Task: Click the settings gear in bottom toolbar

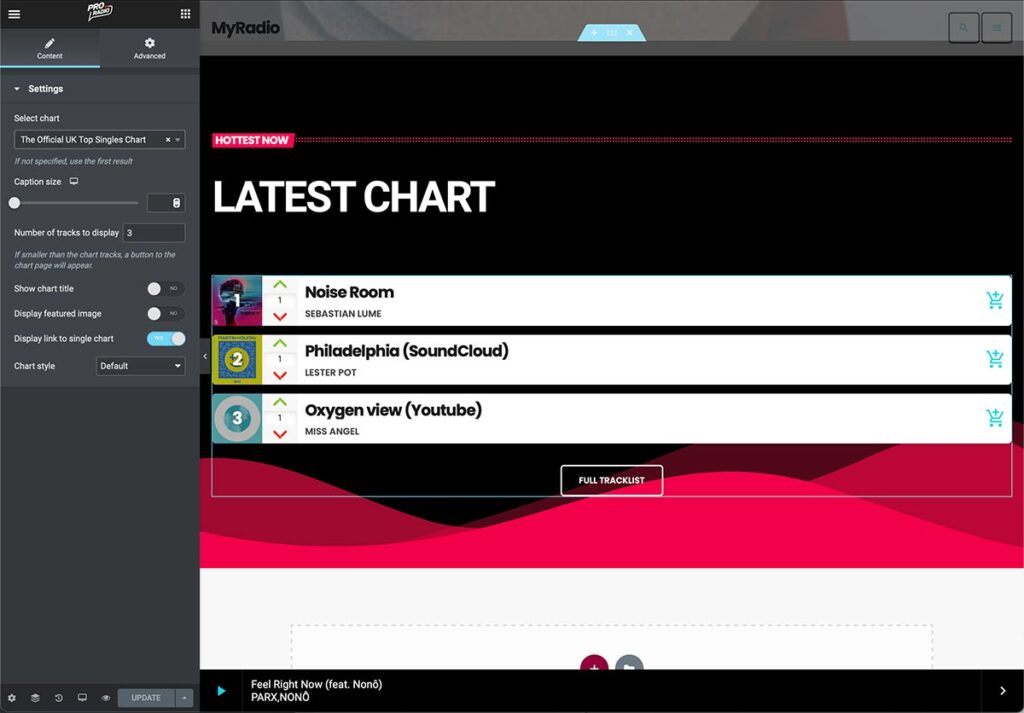Action: 12,698
